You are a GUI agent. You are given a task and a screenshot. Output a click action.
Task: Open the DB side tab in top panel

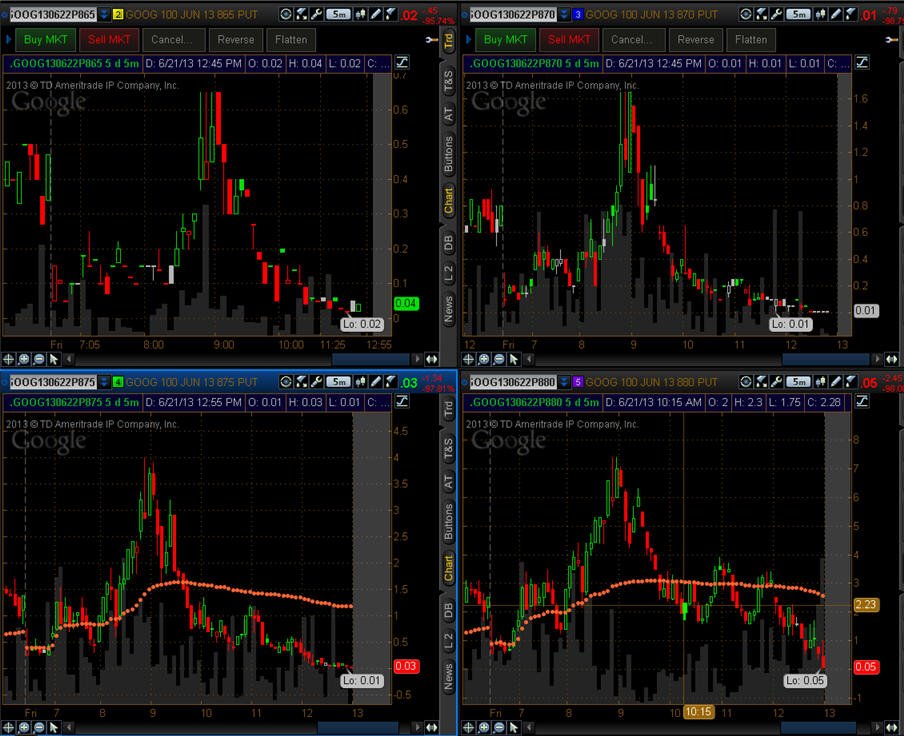449,243
